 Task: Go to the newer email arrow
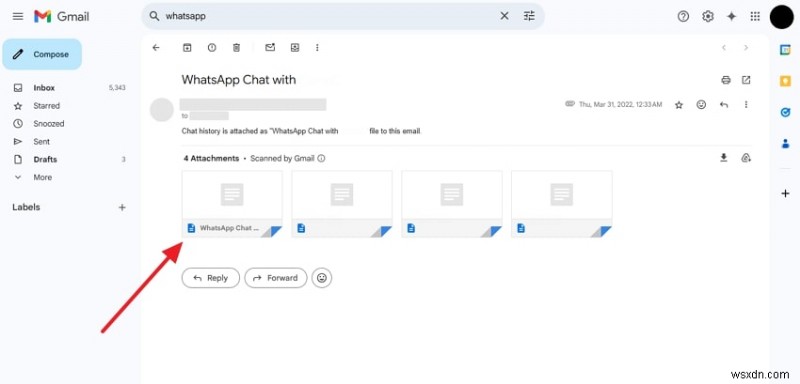[x=723, y=47]
